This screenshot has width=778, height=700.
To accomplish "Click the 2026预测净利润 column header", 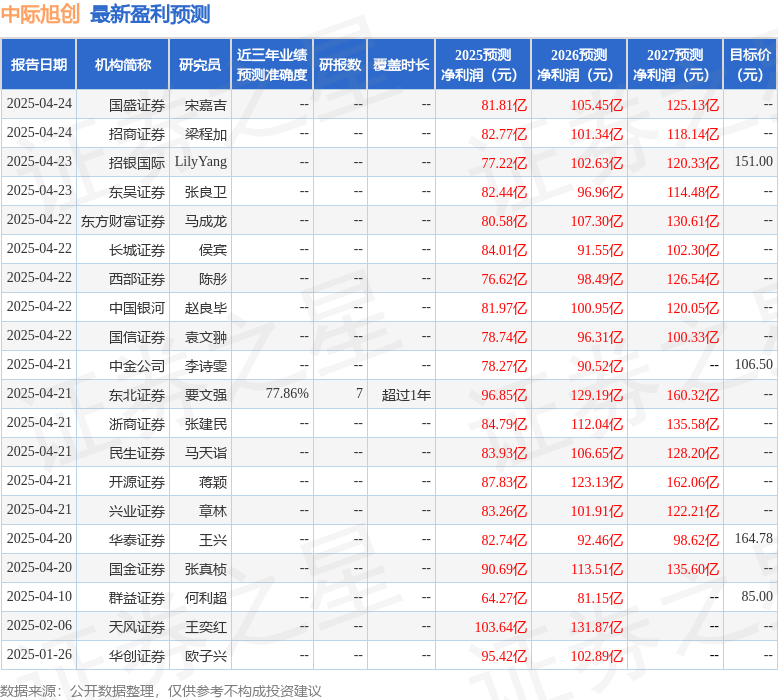I will 579,64.
